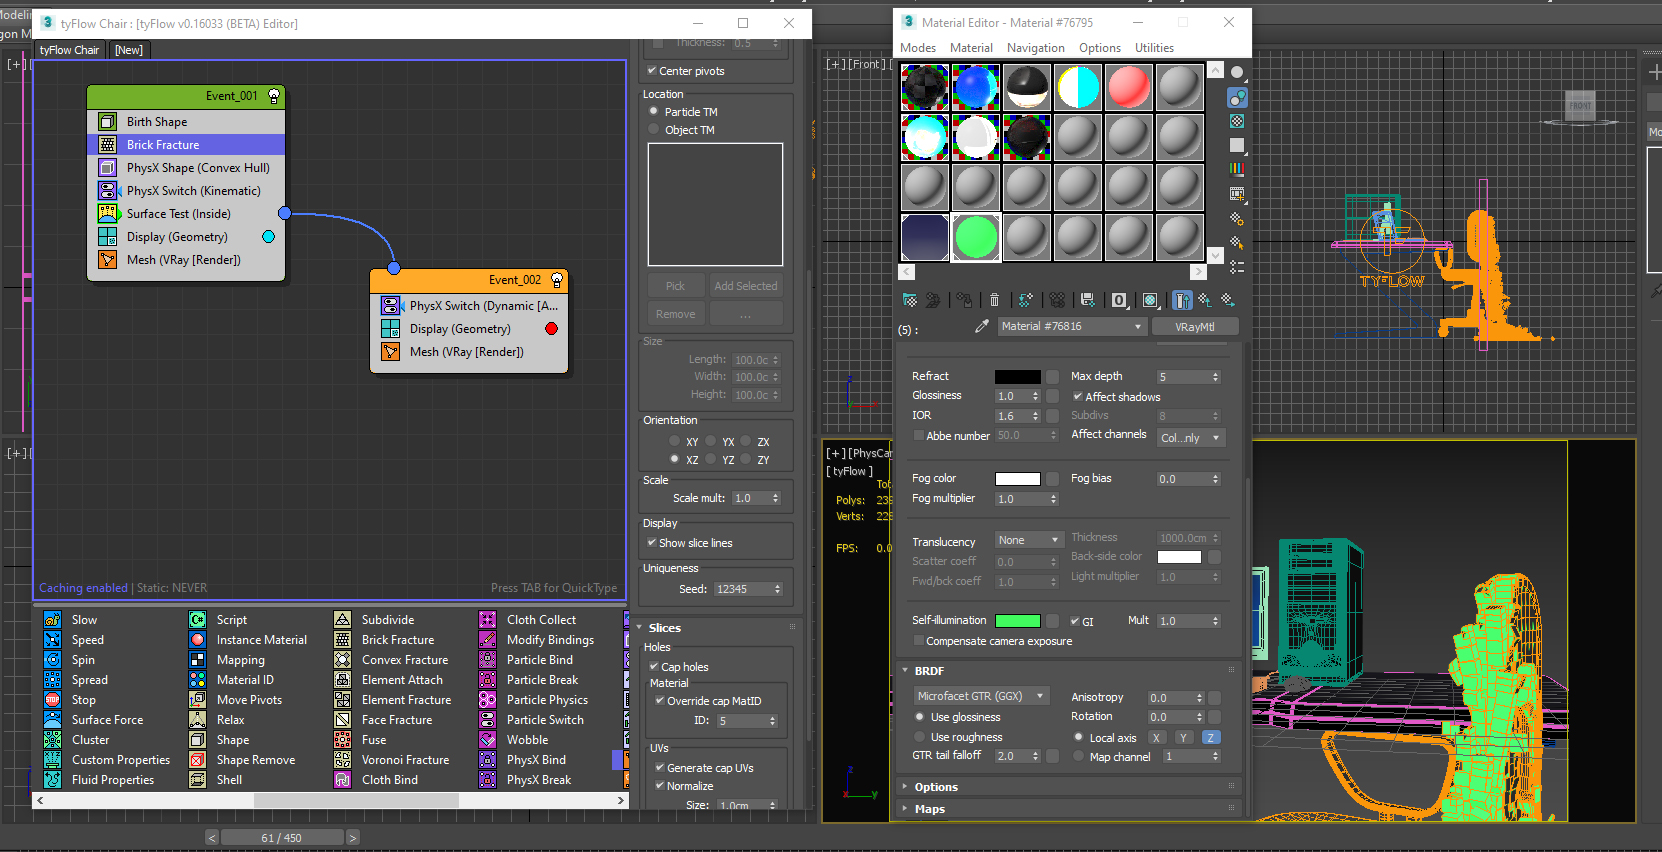Open Material #76816 name dropdown
This screenshot has height=852, width=1662.
pyautogui.click(x=1072, y=326)
